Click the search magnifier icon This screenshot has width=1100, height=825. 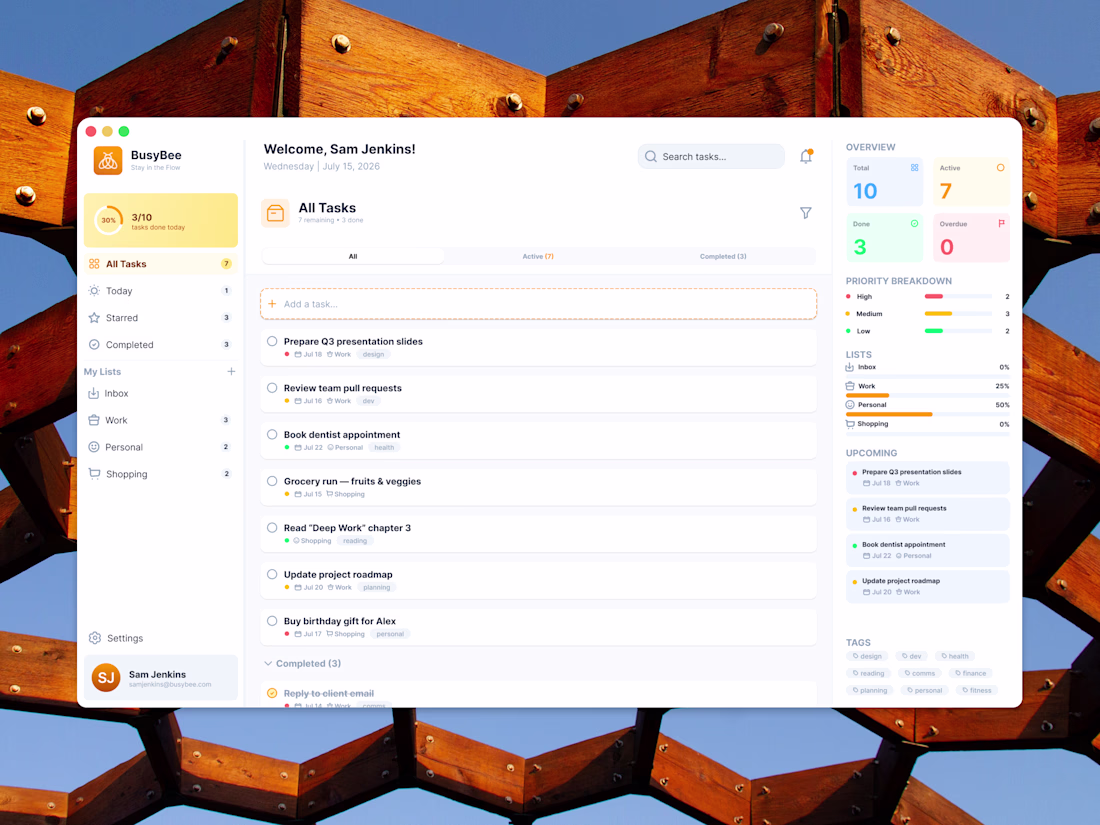click(x=650, y=156)
